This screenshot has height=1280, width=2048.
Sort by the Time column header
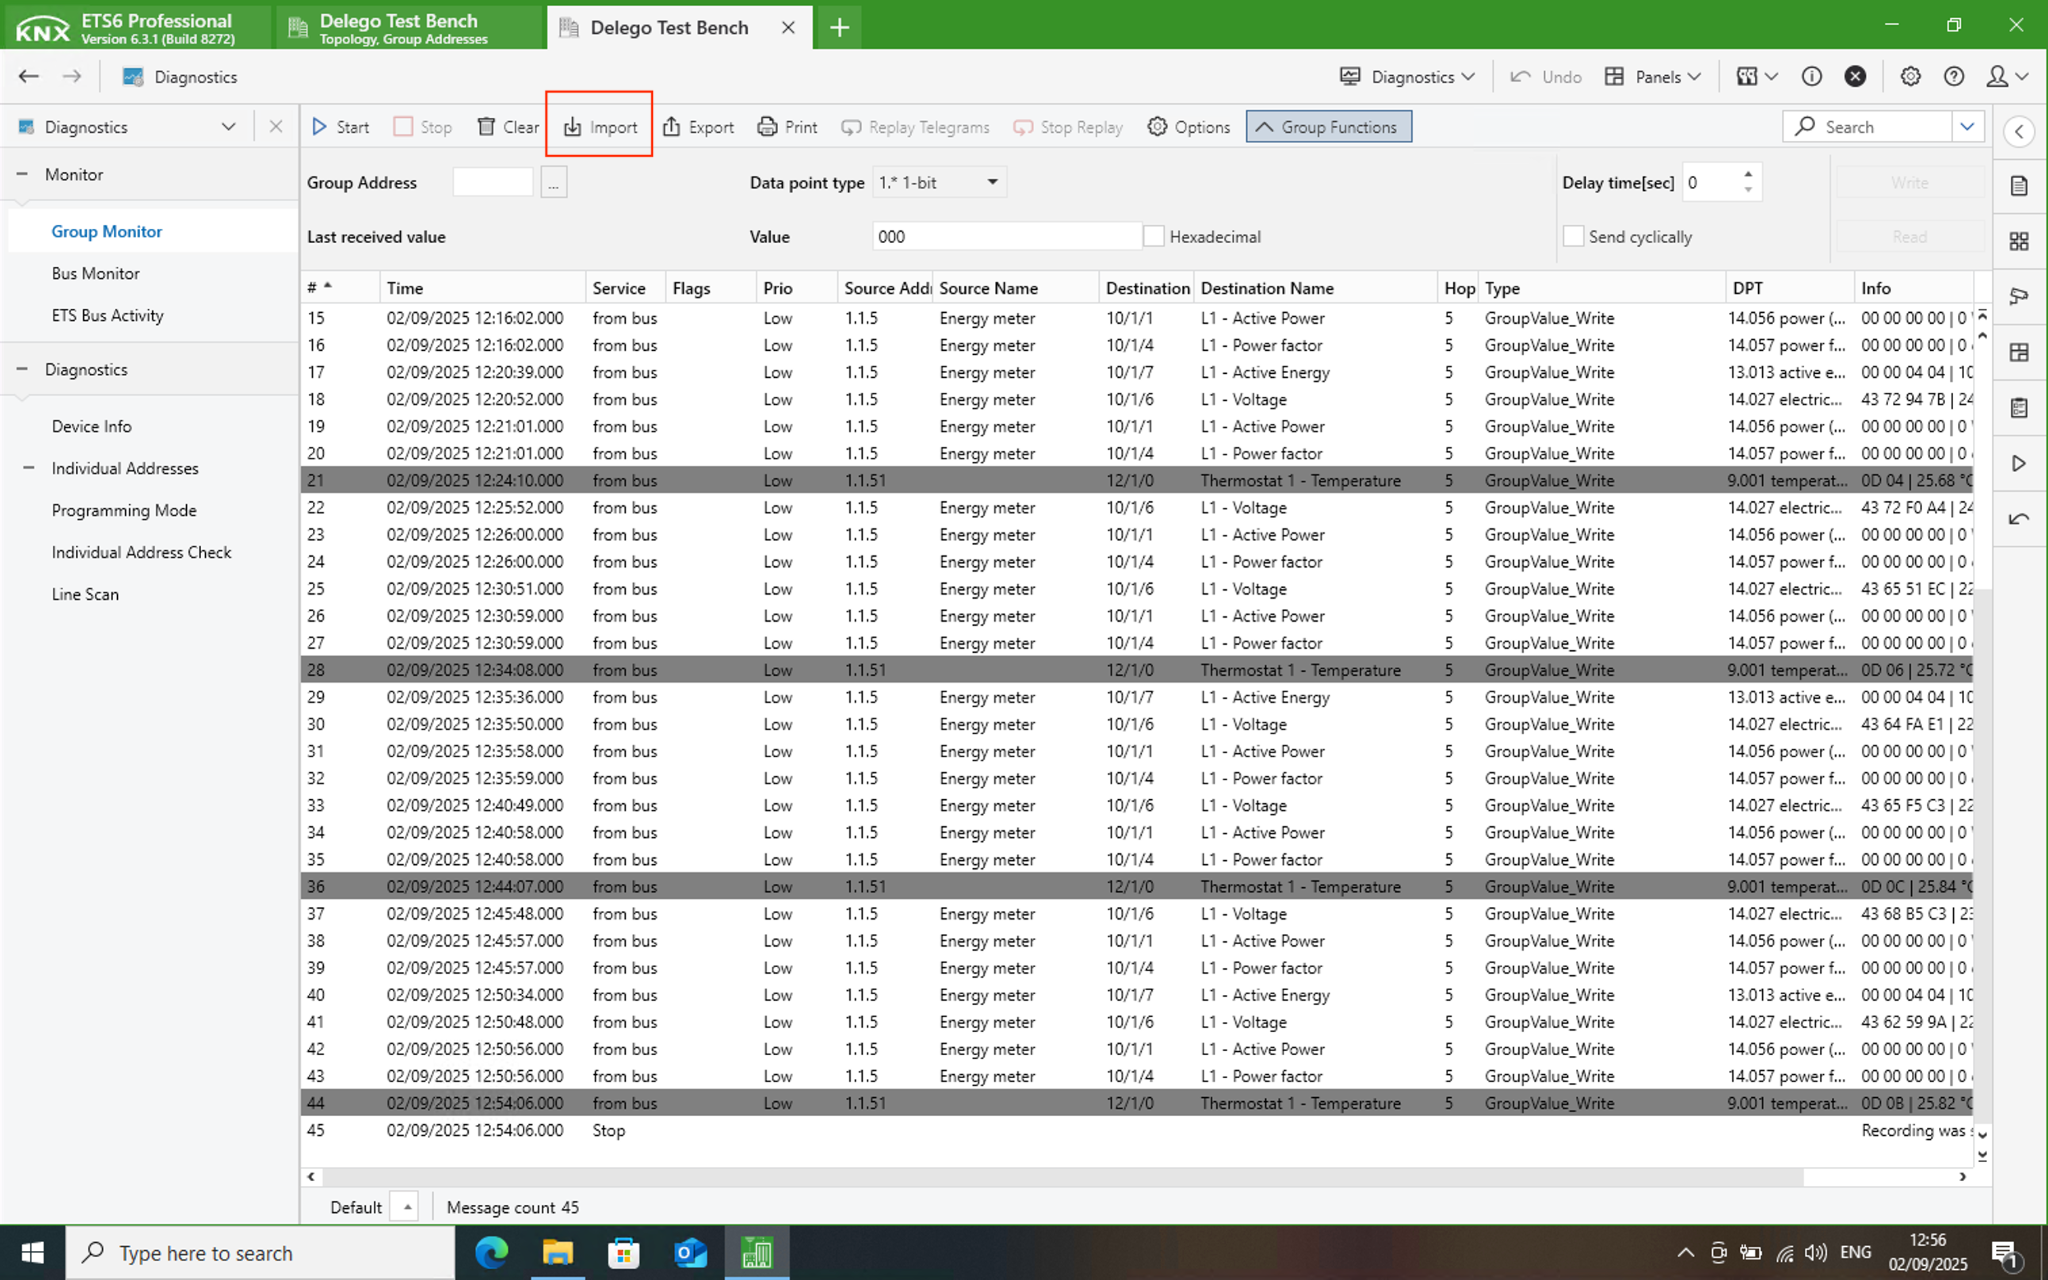(482, 288)
